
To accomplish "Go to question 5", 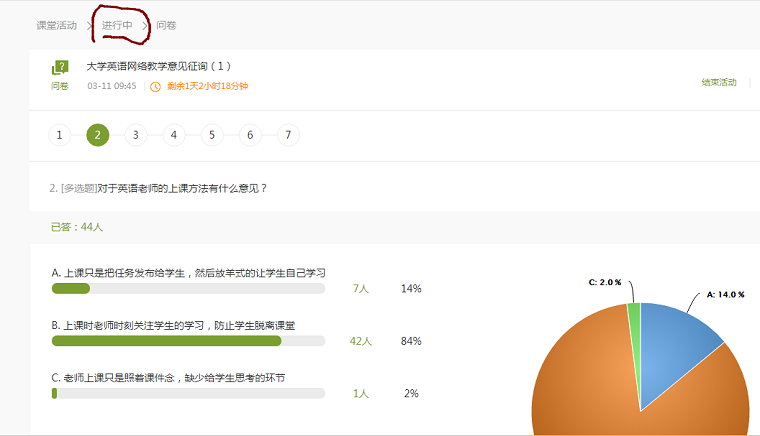I will [212, 135].
